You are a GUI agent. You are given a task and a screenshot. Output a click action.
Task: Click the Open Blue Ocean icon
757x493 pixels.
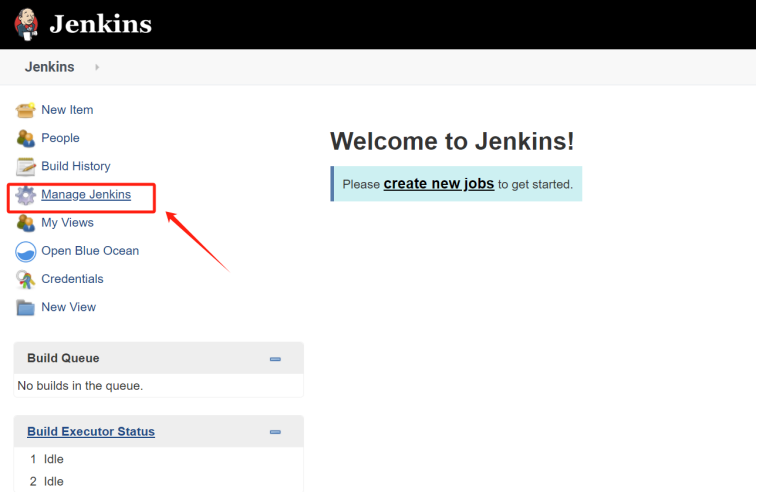coord(25,252)
